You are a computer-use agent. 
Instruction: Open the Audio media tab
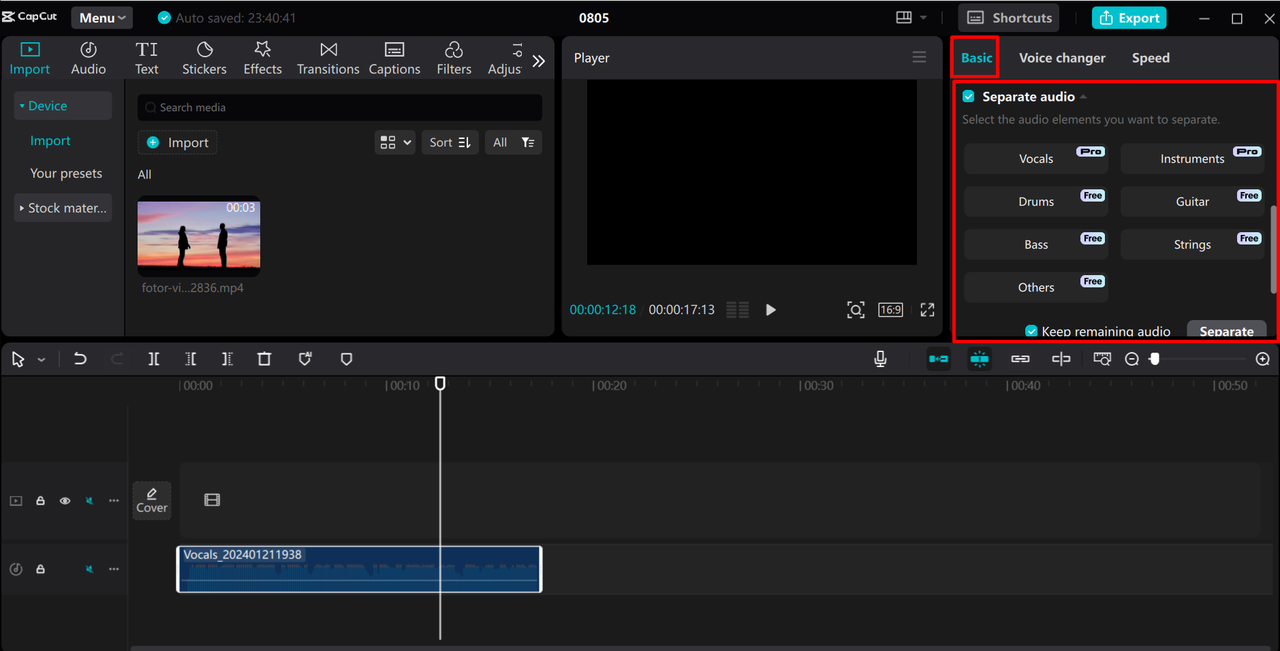(88, 58)
